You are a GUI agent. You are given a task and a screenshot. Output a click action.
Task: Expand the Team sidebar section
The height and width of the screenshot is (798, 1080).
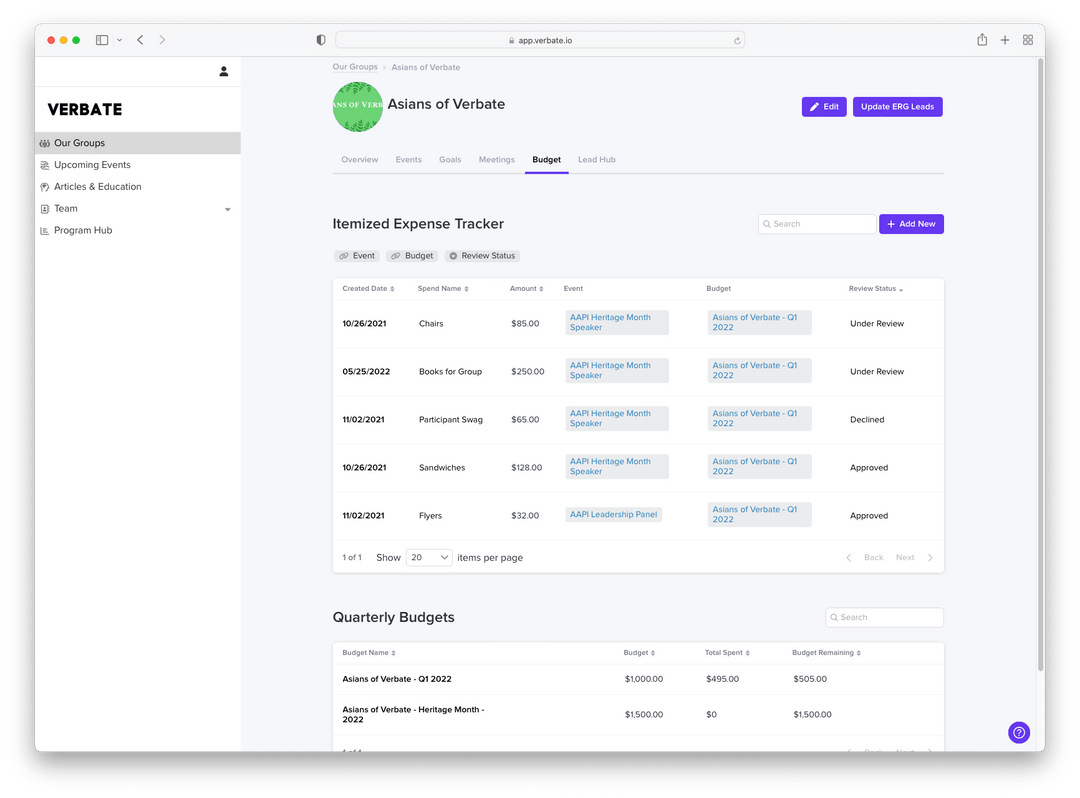(228, 208)
